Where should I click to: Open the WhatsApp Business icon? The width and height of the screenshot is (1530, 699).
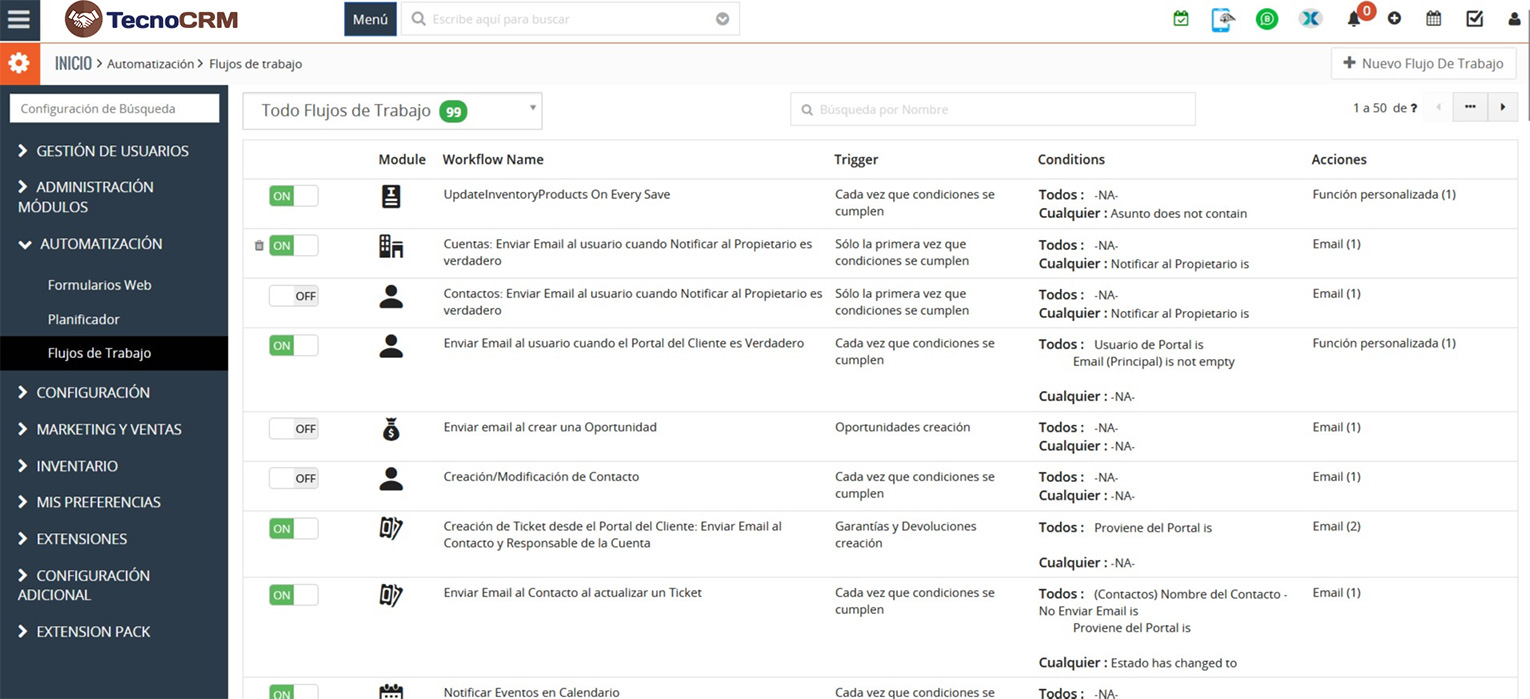[x=1267, y=19]
